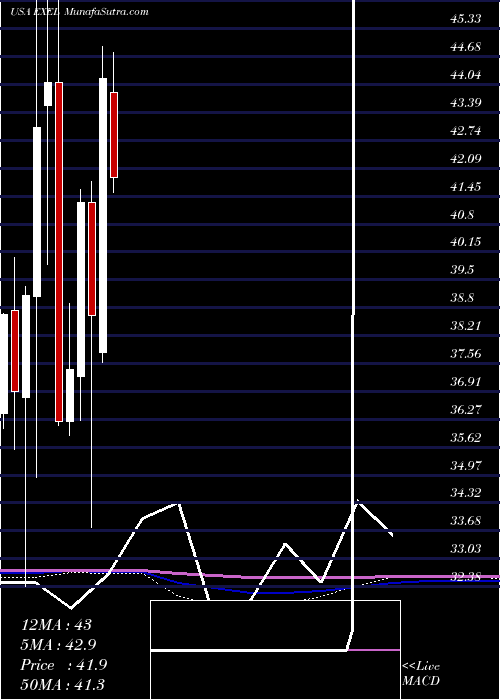Select the 40.8 price axis label

(462, 214)
